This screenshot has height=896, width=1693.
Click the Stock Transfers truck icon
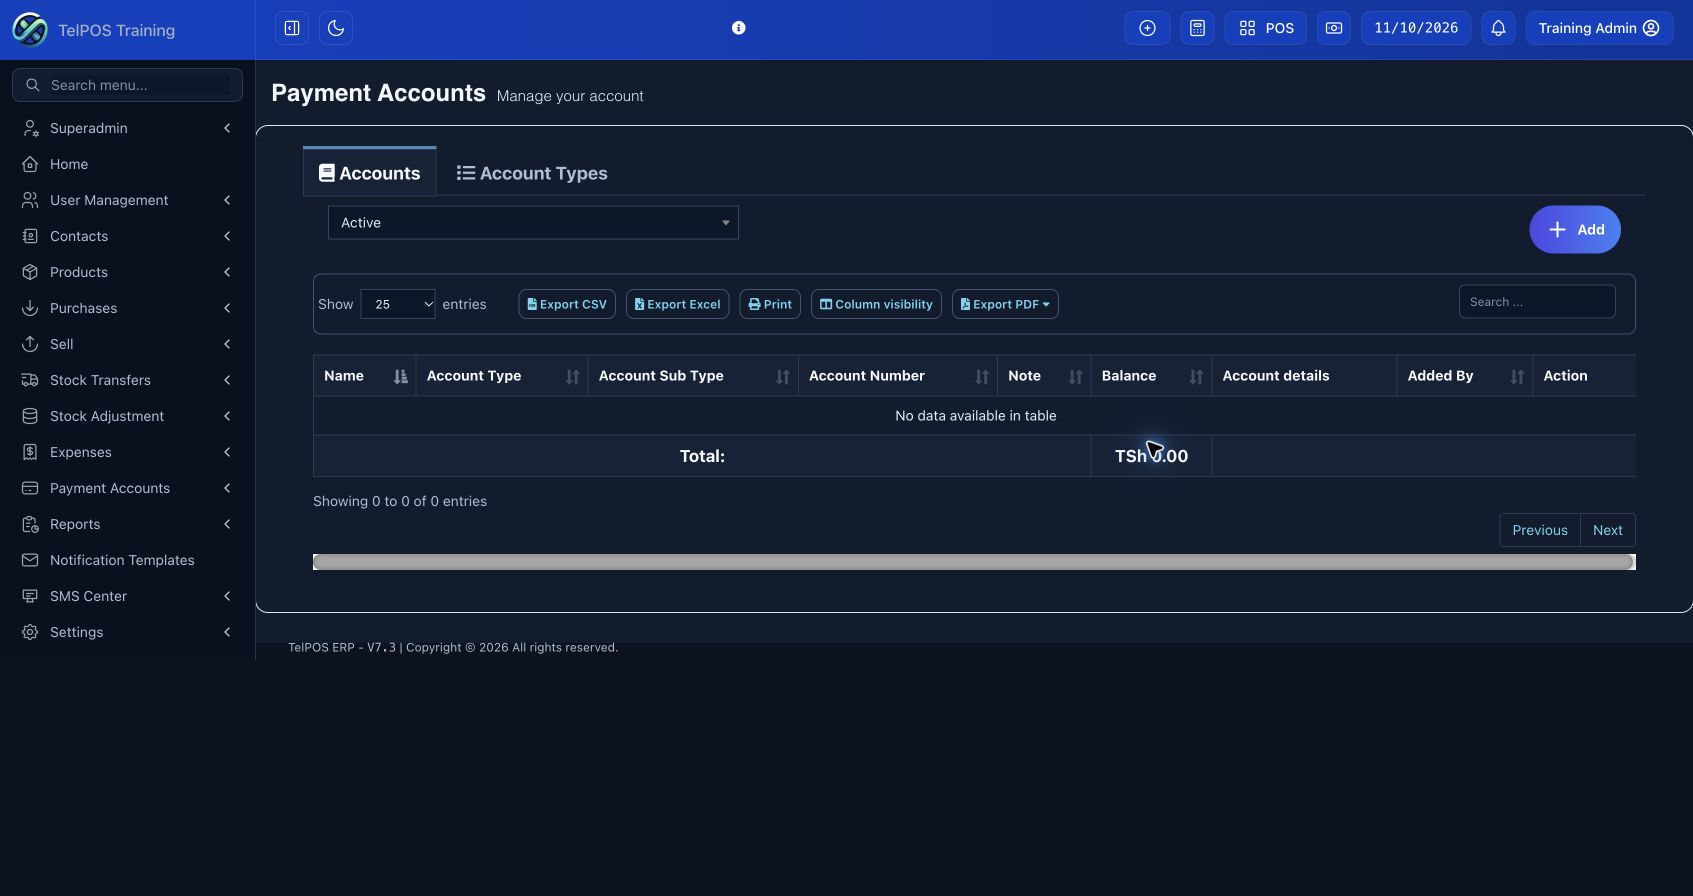point(30,380)
